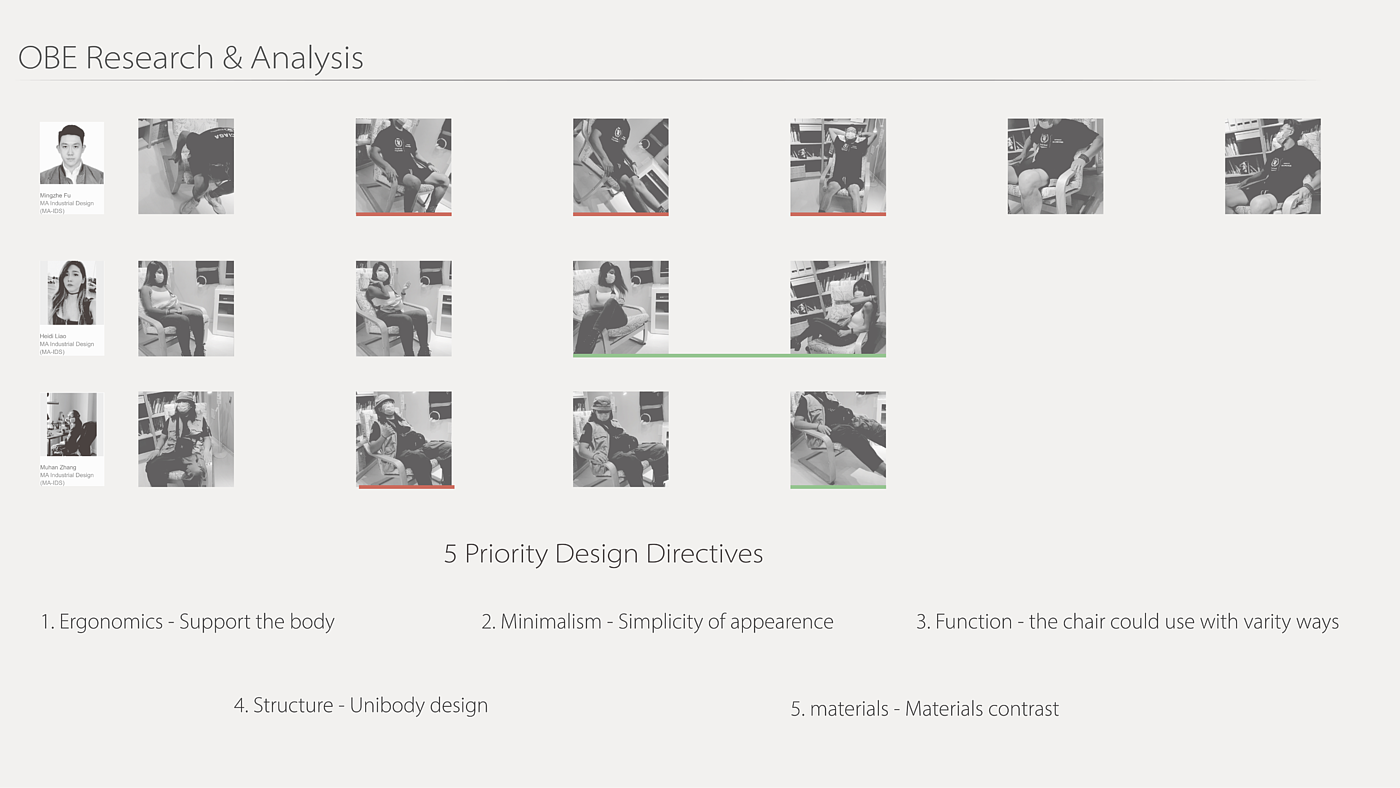Select the Structure - Unibody design directive
Viewport: 1400px width, 788px height.
[x=361, y=706]
